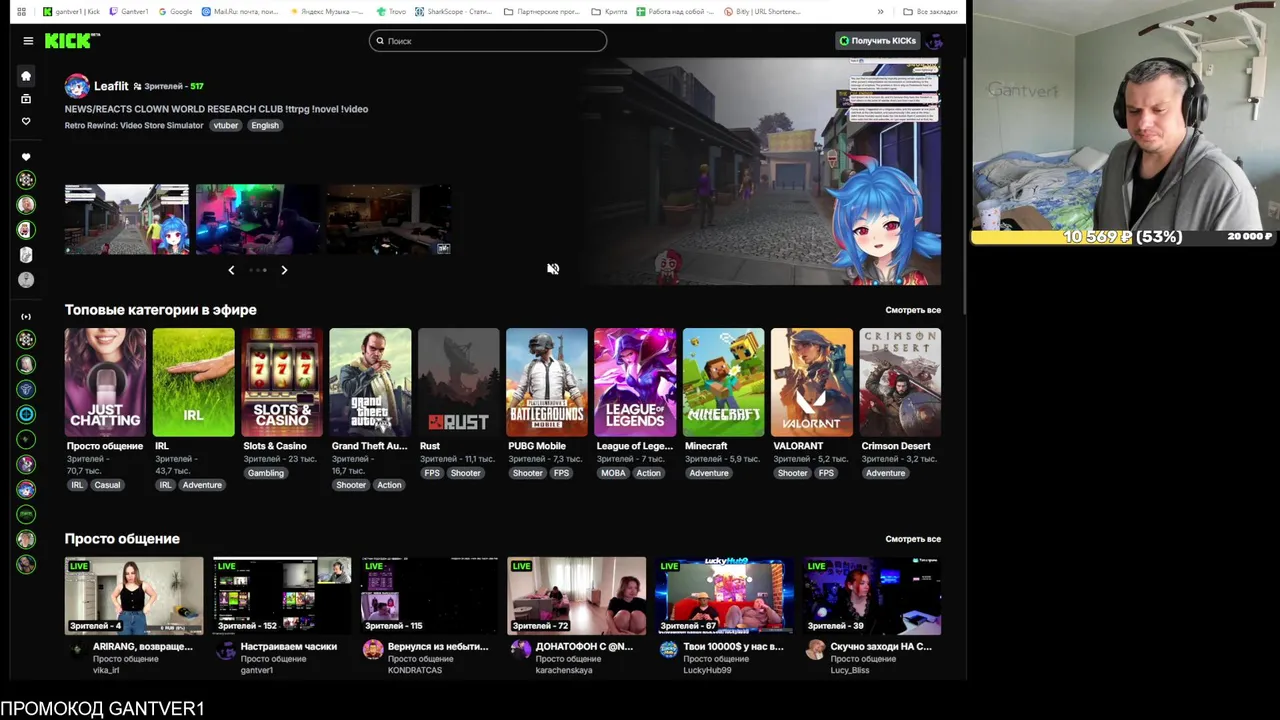Open Leaflit's channel avatar
The image size is (1280, 720).
pos(77,86)
